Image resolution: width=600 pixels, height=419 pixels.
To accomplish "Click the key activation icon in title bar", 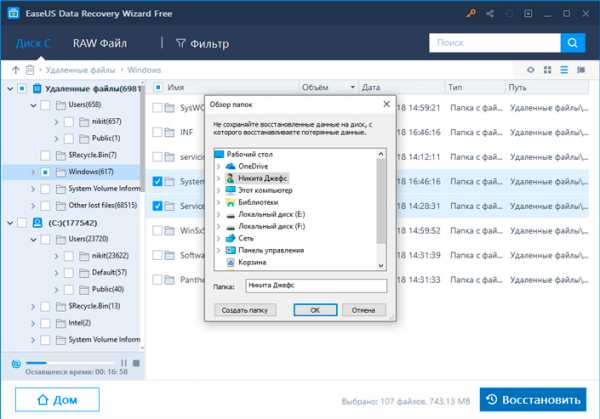I will point(471,13).
